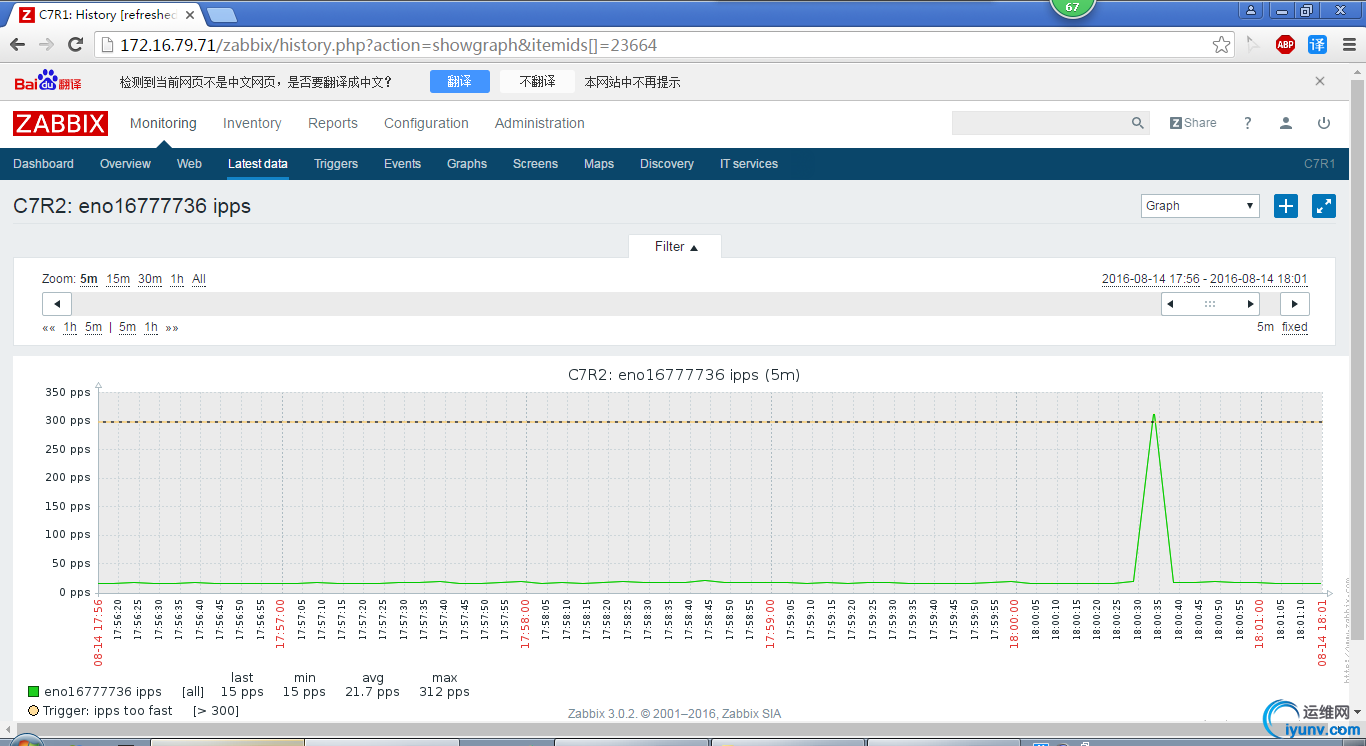Open the Adblock Plus extension icon
This screenshot has height=746, width=1366.
1285,45
